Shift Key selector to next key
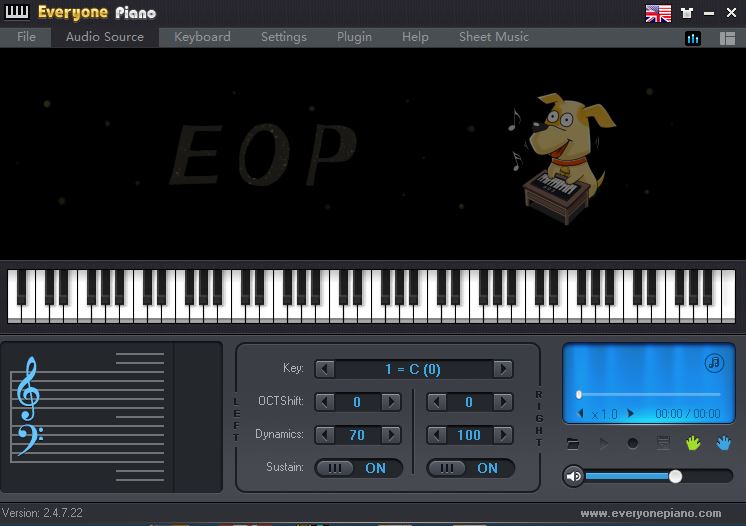The width and height of the screenshot is (746, 526). click(503, 369)
